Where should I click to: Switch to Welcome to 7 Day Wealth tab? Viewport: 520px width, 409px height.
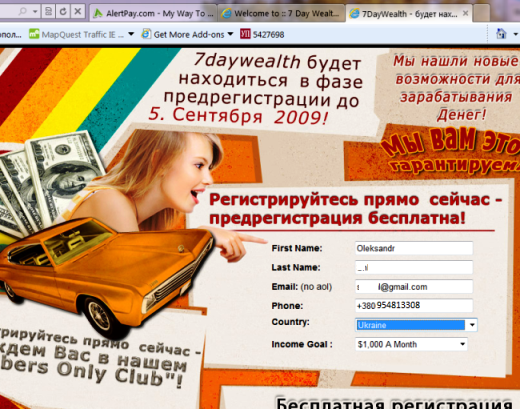point(282,13)
